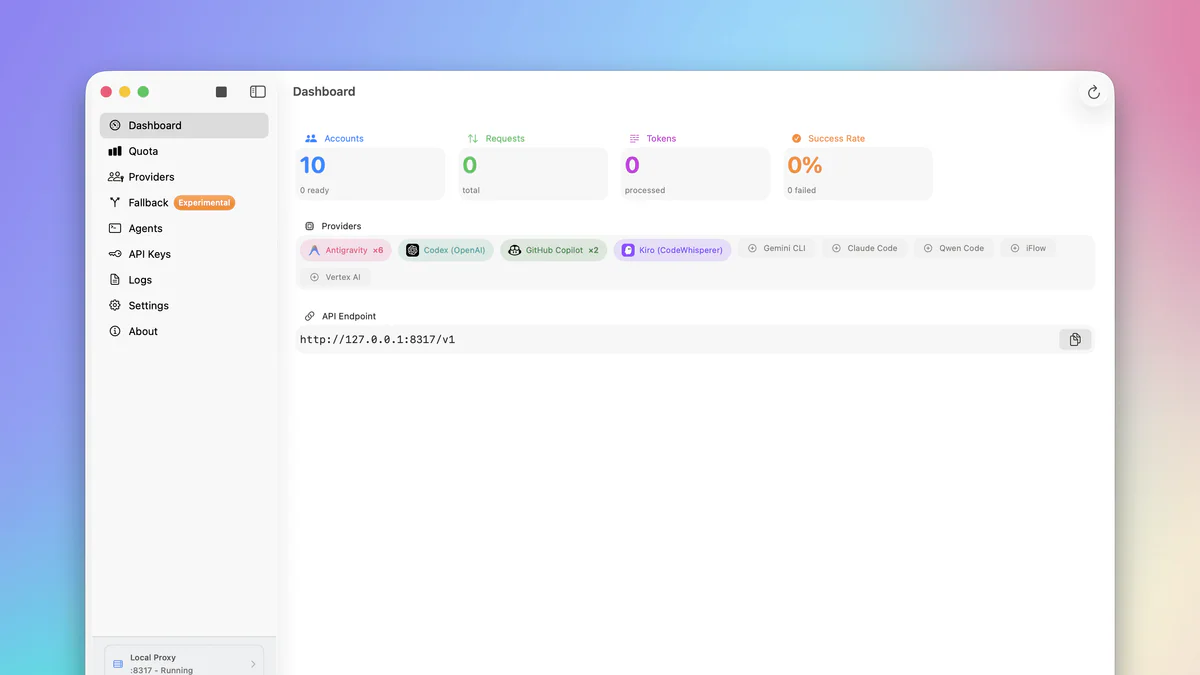Image resolution: width=1200 pixels, height=675 pixels.
Task: Disable the Antigravity provider chip
Action: [x=345, y=250]
